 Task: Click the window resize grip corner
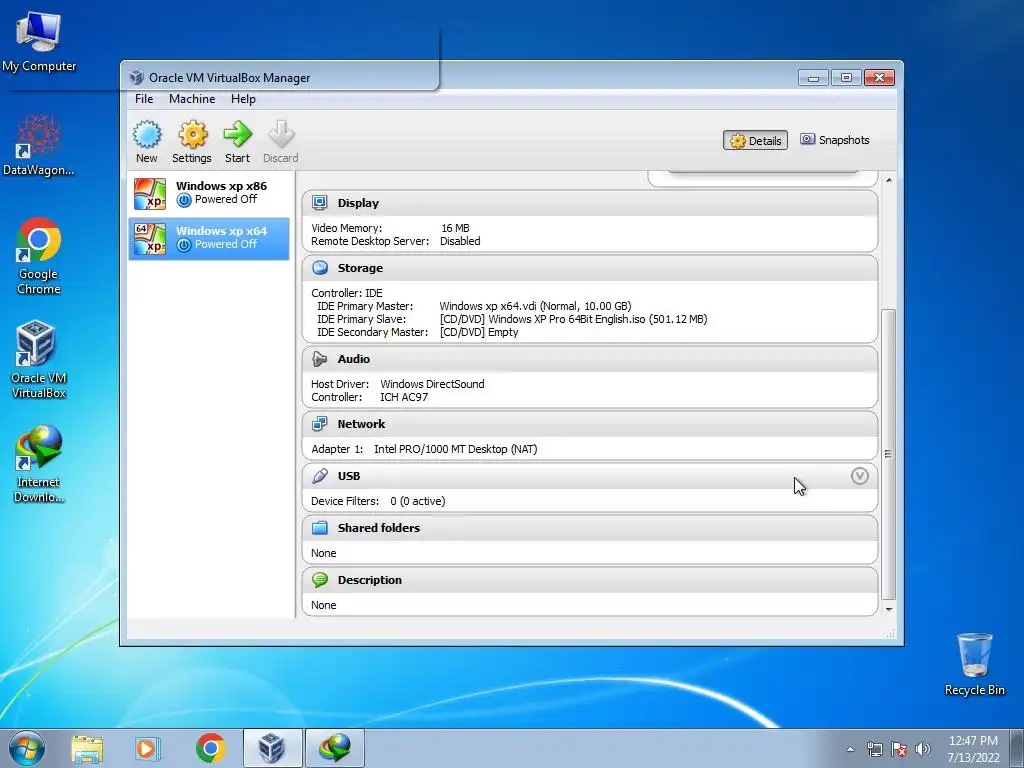click(x=891, y=633)
